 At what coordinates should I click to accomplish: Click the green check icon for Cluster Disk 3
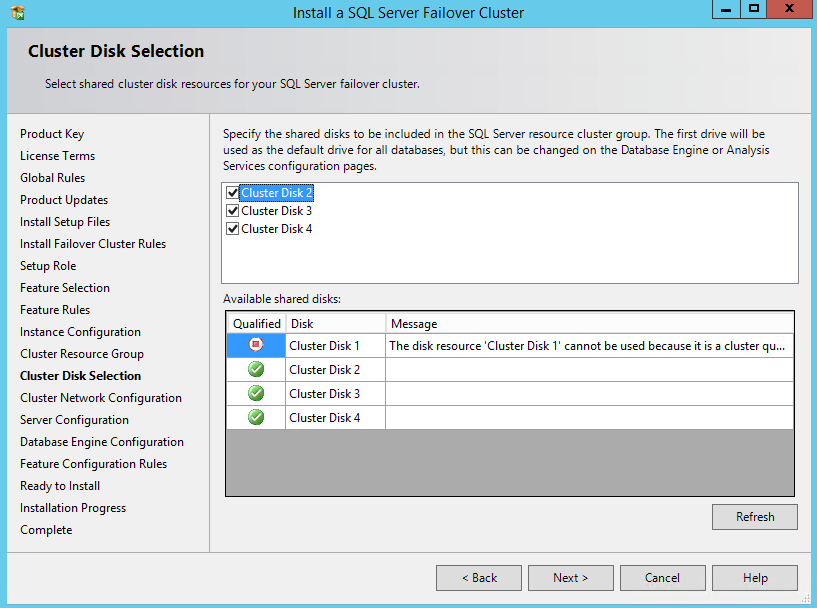[x=256, y=393]
